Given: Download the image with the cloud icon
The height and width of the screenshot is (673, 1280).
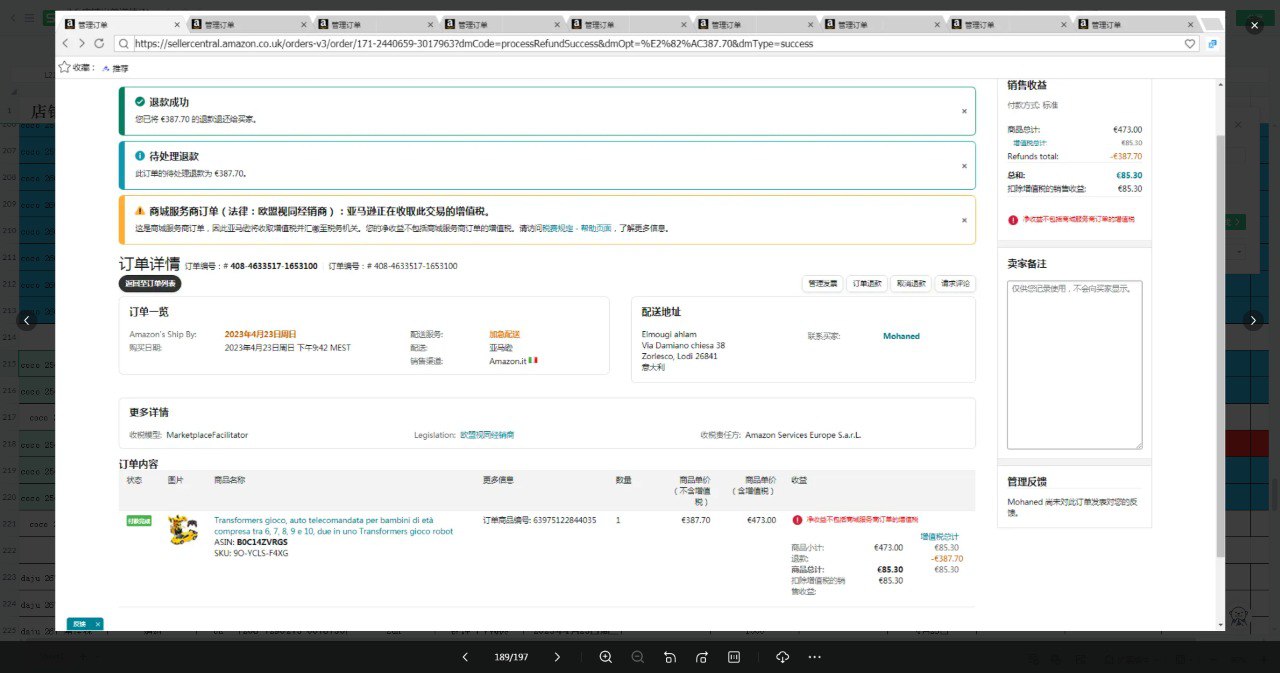Looking at the screenshot, I should click(x=782, y=657).
